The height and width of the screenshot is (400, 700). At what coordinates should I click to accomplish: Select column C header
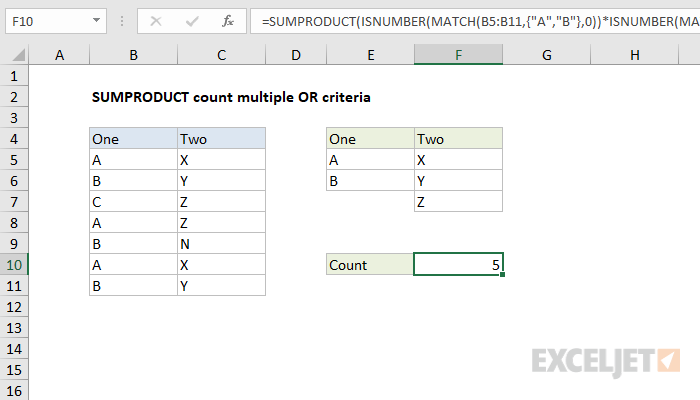coord(221,55)
